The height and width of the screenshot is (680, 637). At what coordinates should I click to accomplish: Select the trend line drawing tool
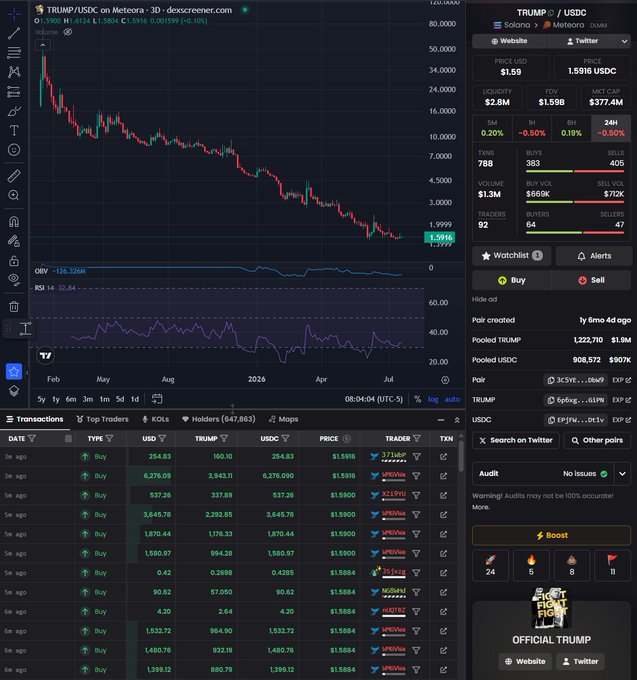tap(14, 33)
